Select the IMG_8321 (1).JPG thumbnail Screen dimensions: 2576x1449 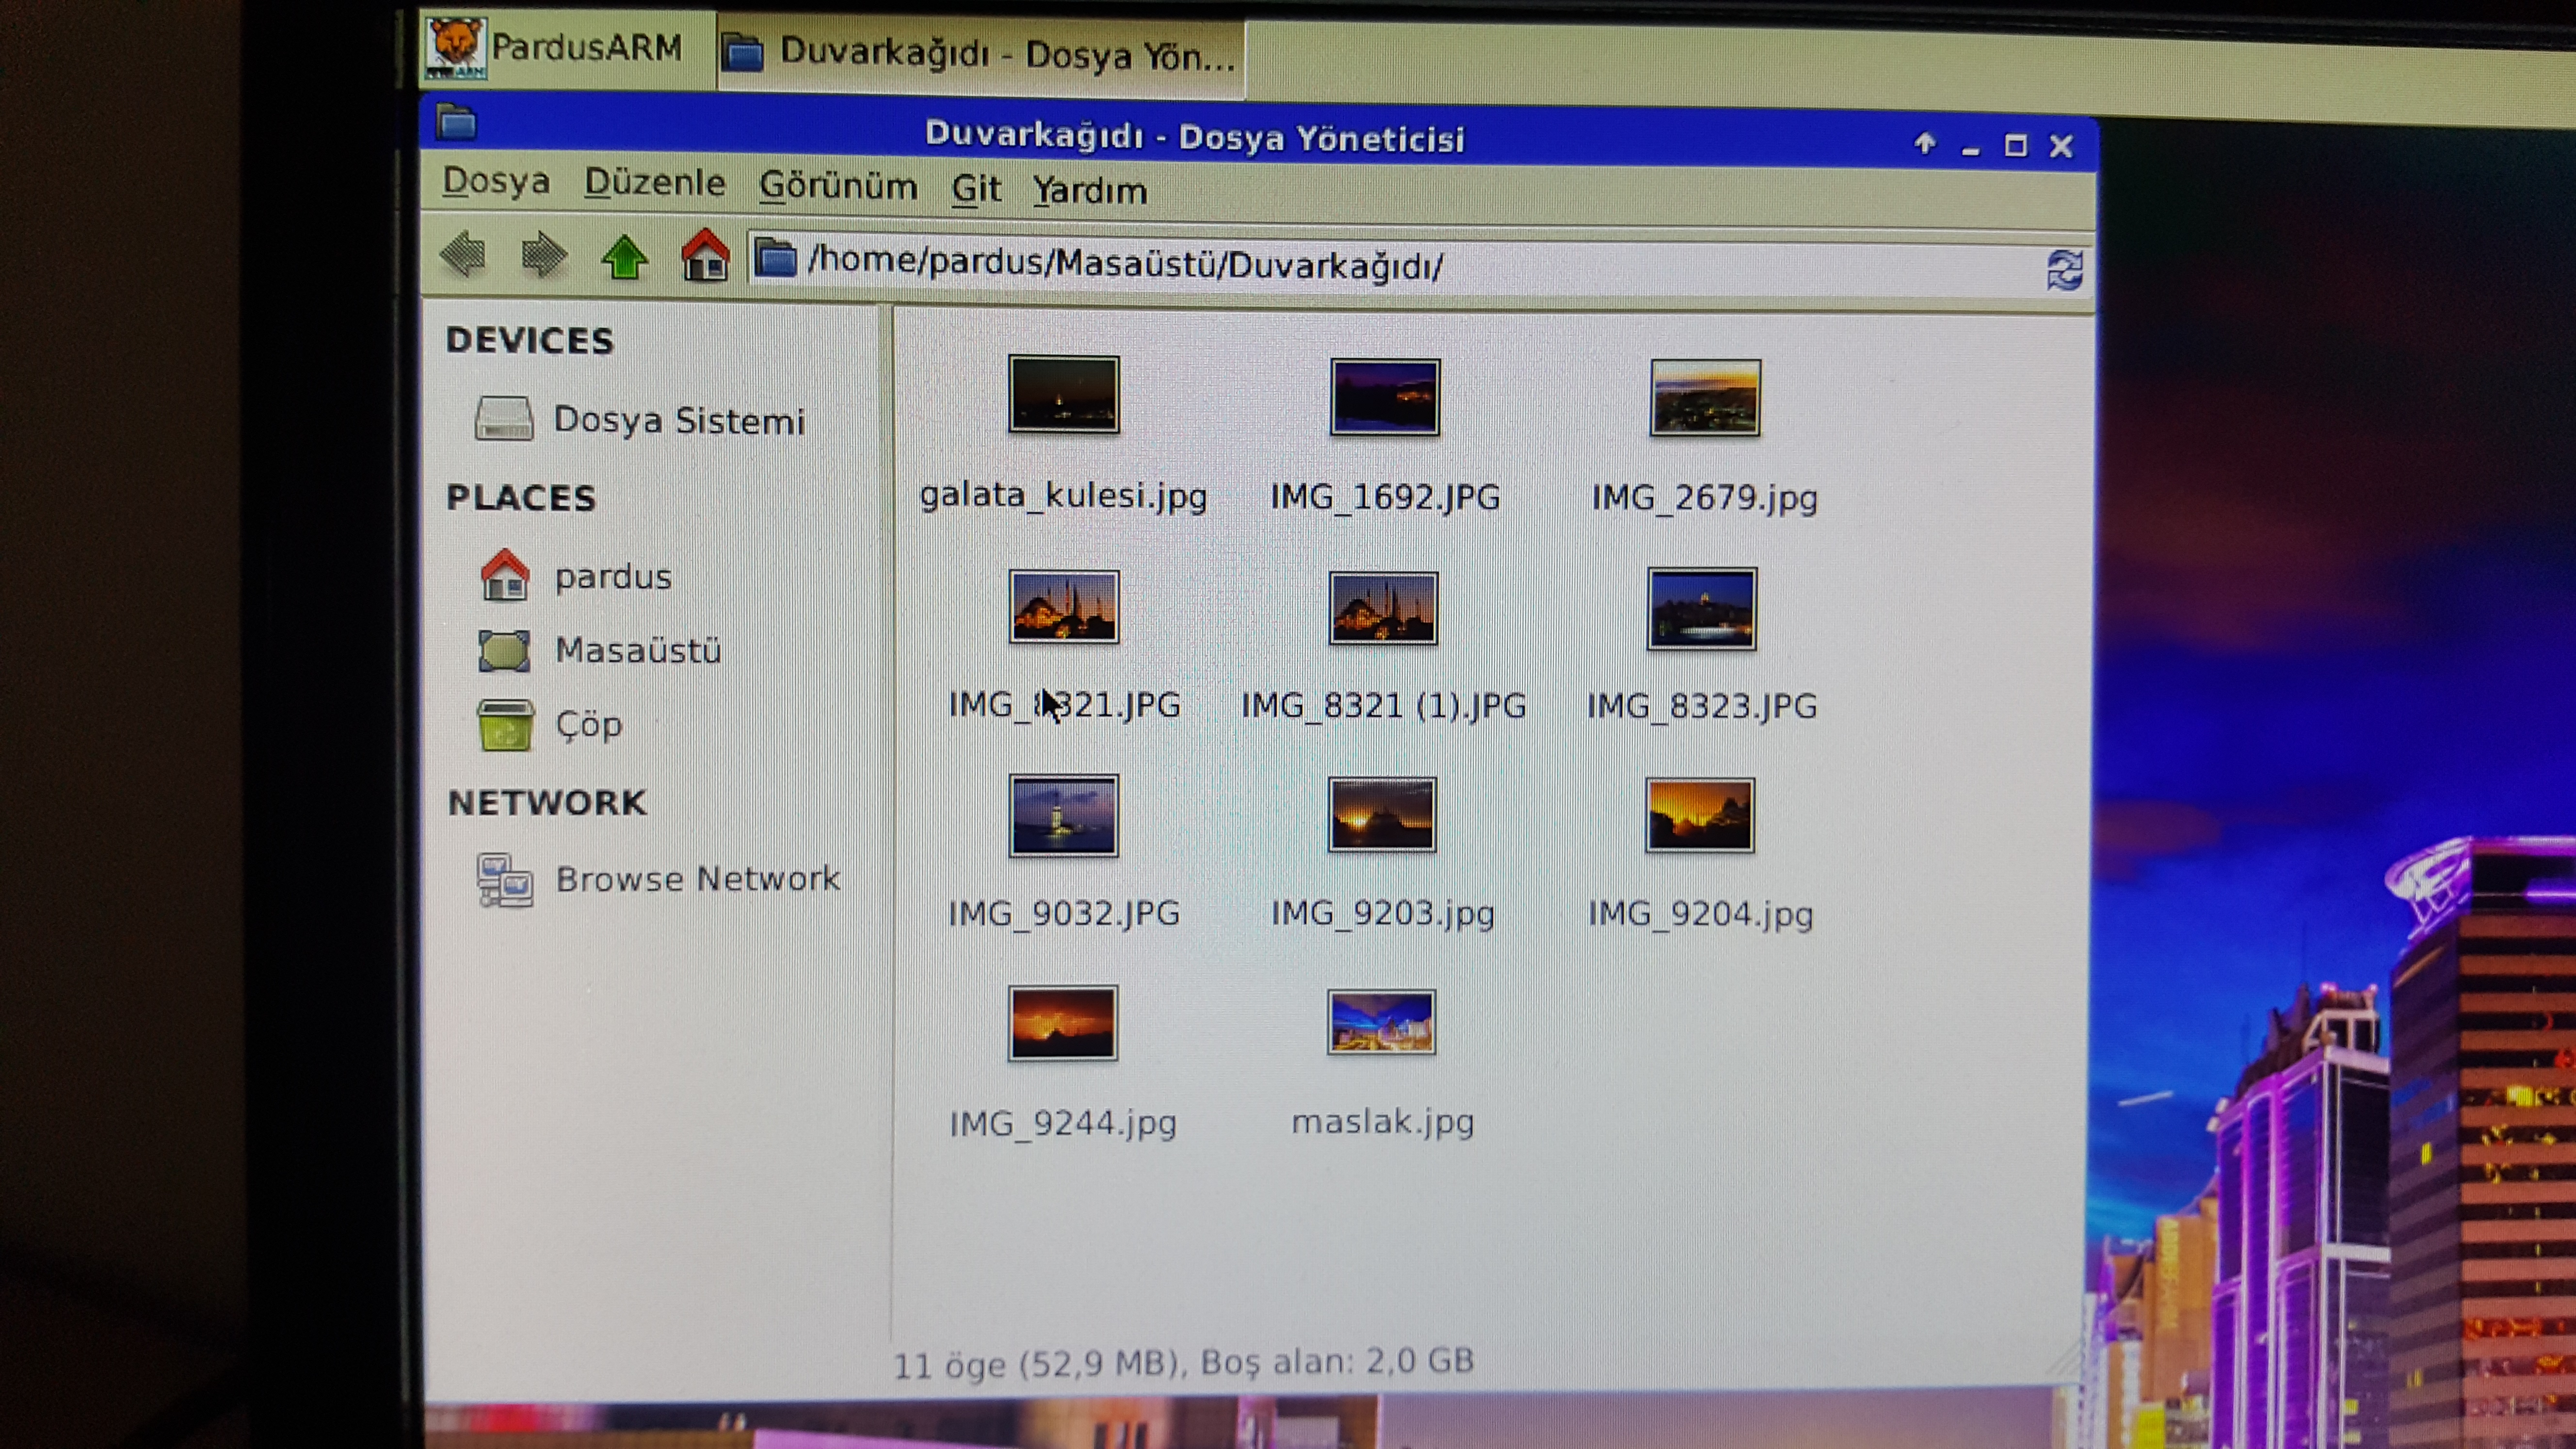click(x=1383, y=608)
